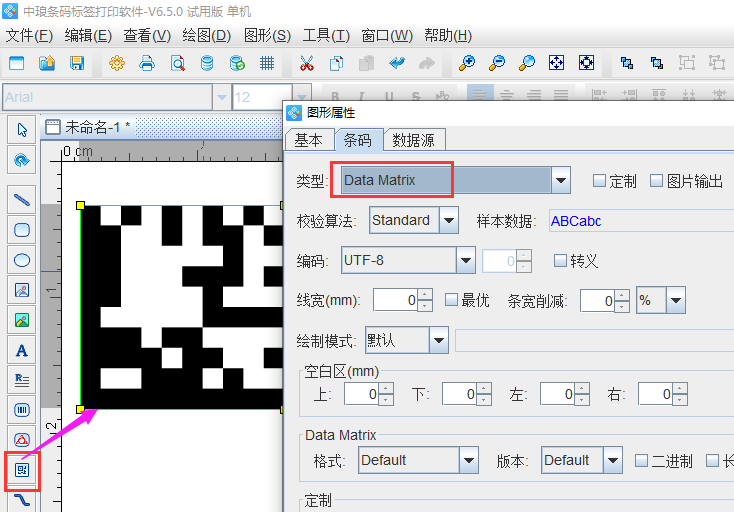Enable the 定制 checkbox
The image size is (734, 512).
point(599,181)
